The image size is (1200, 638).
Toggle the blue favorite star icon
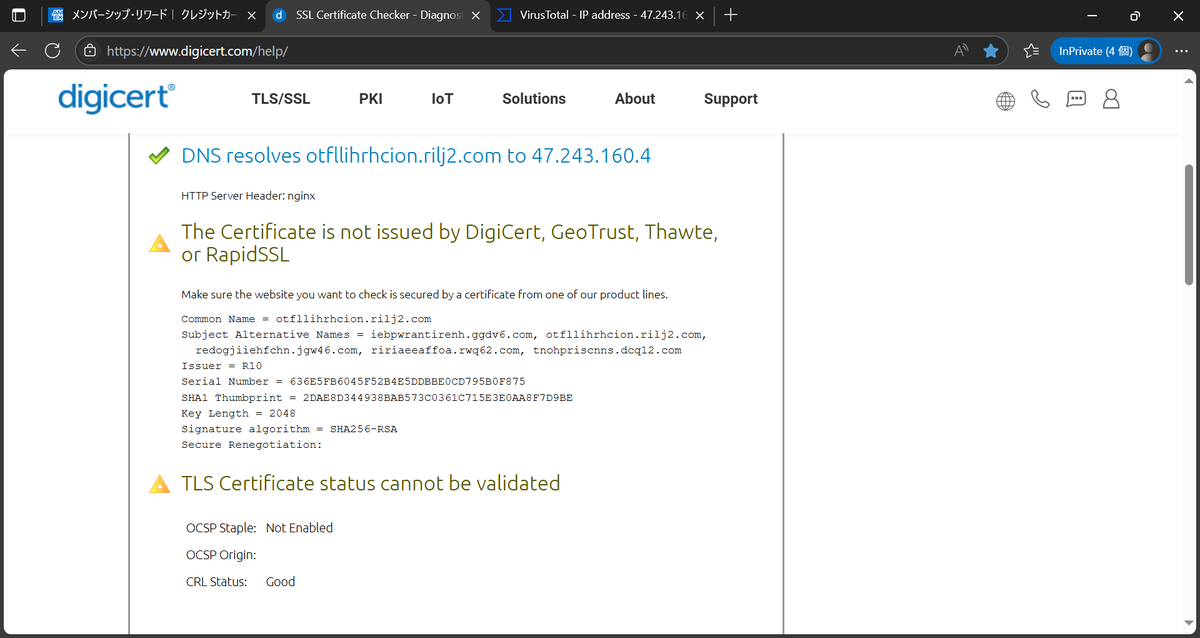pos(990,51)
